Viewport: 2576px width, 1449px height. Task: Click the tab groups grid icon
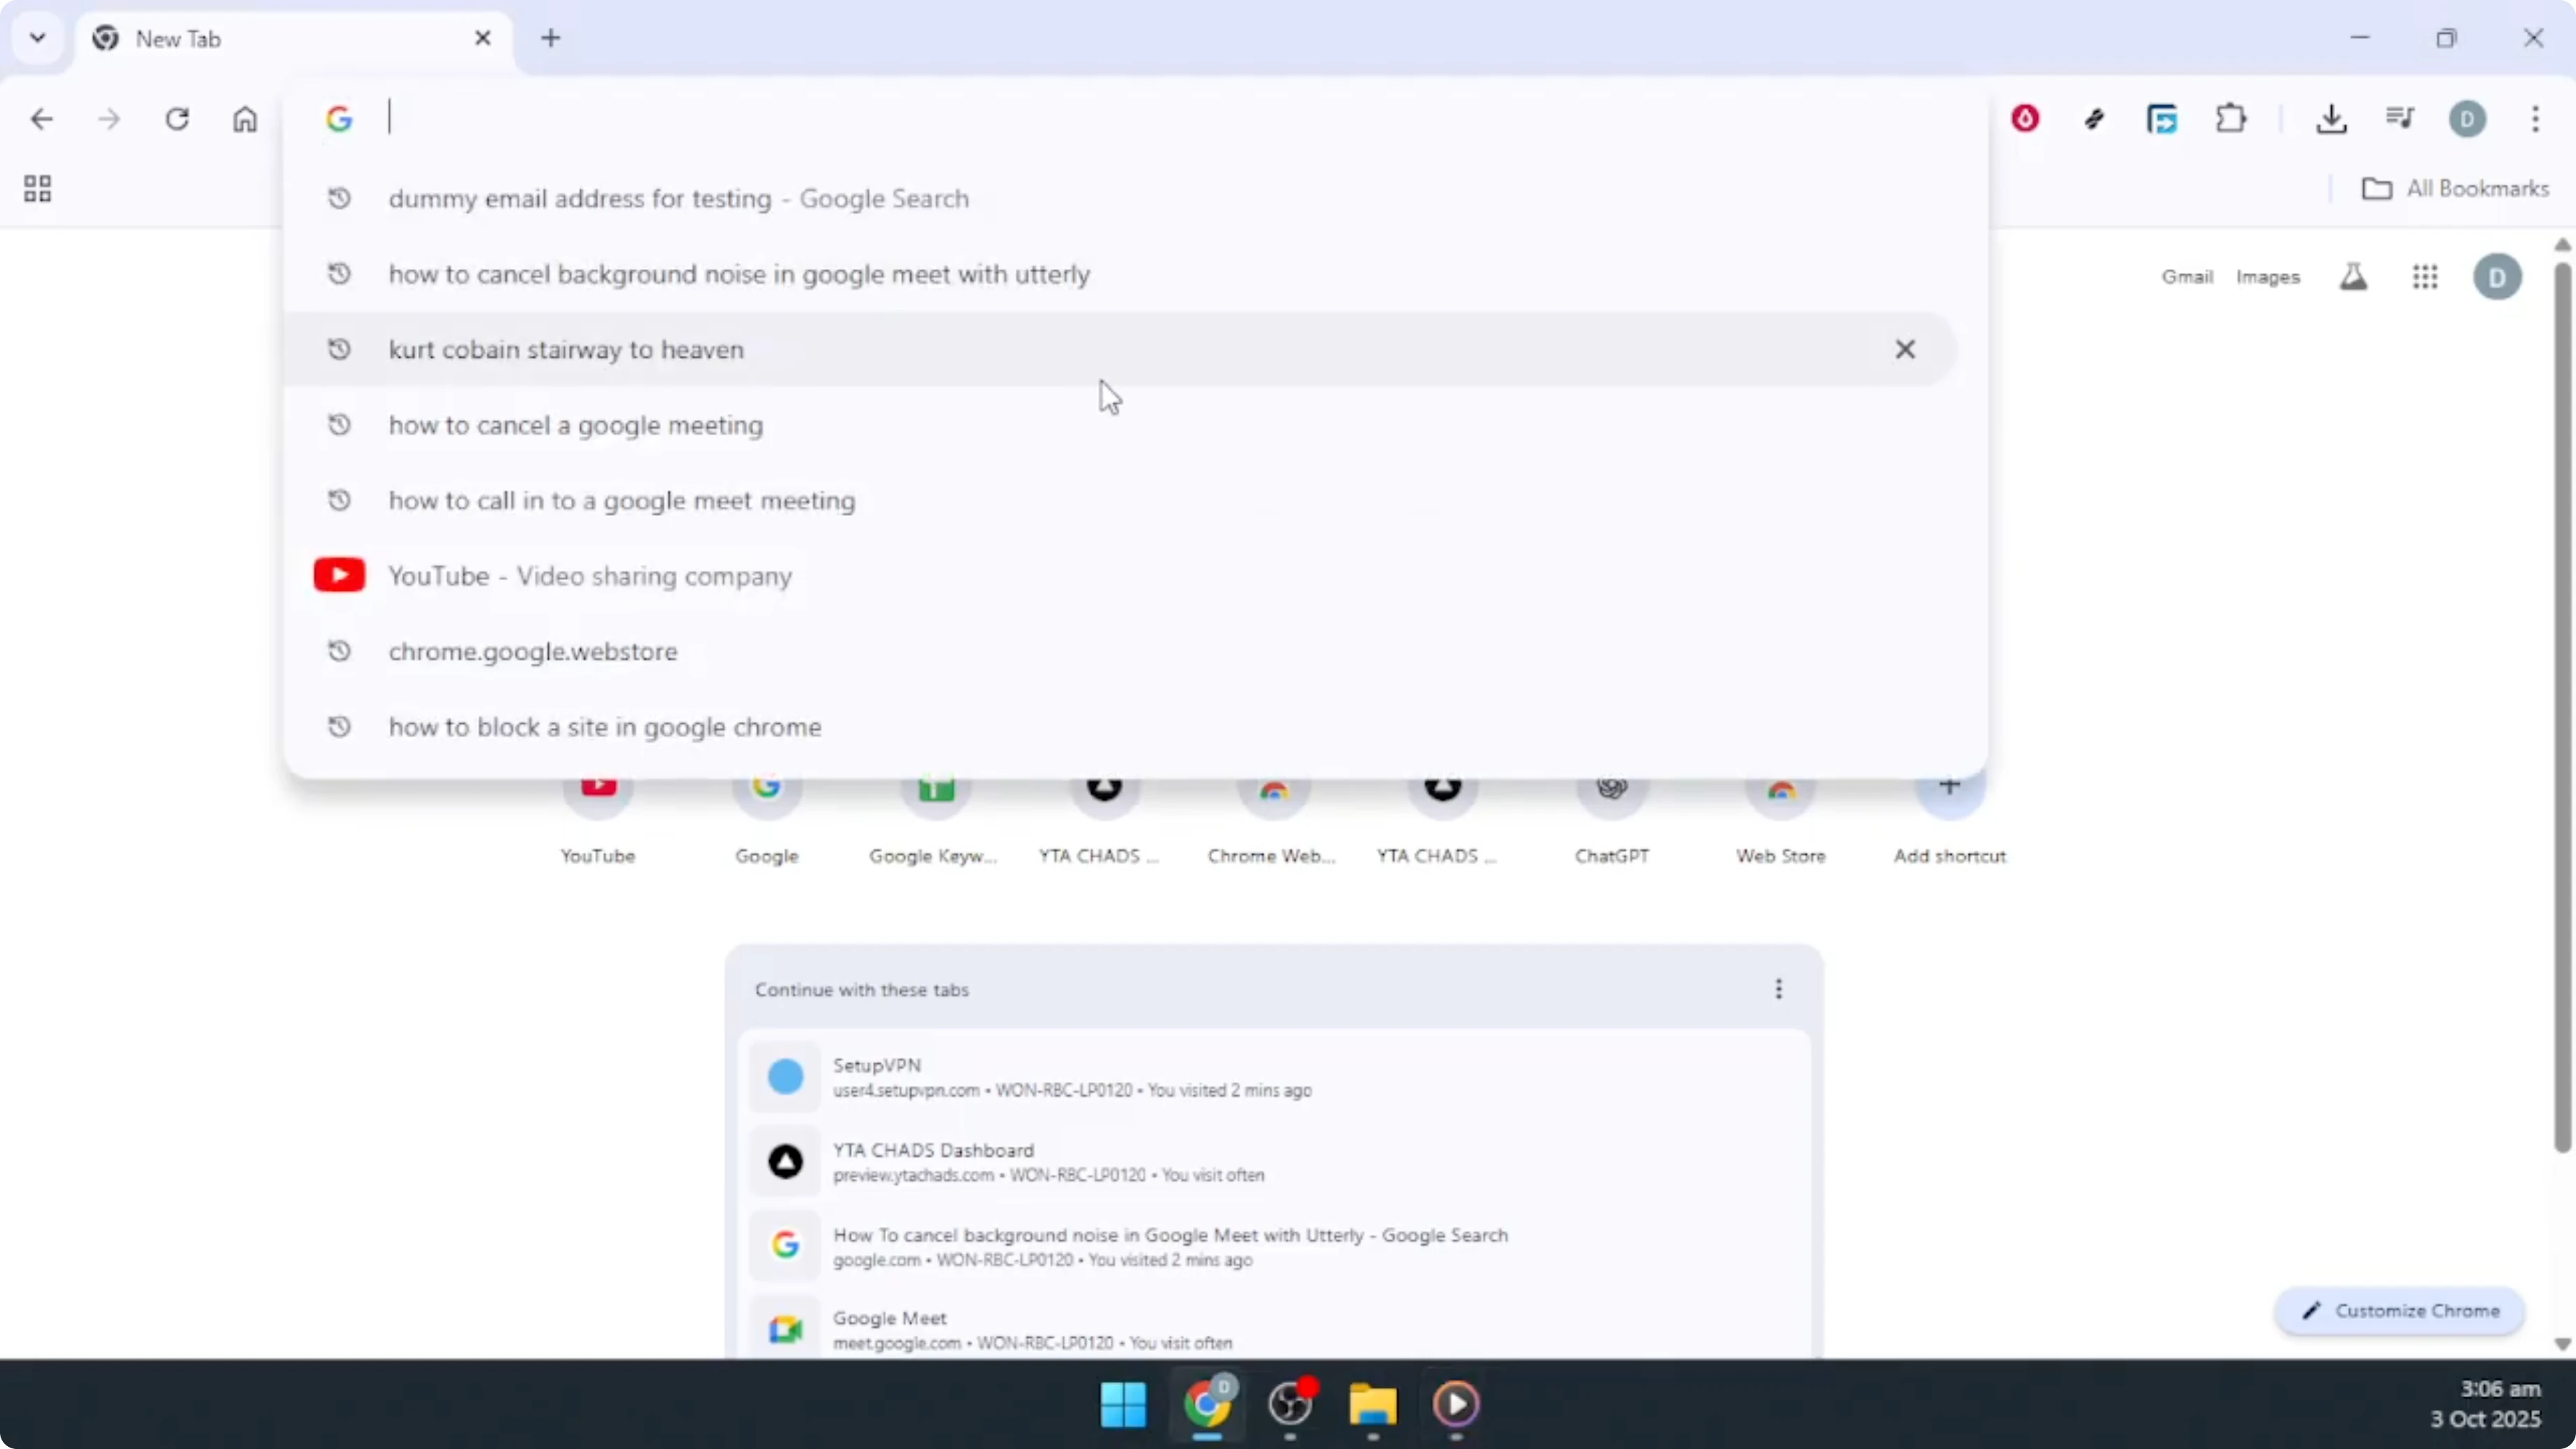37,188
